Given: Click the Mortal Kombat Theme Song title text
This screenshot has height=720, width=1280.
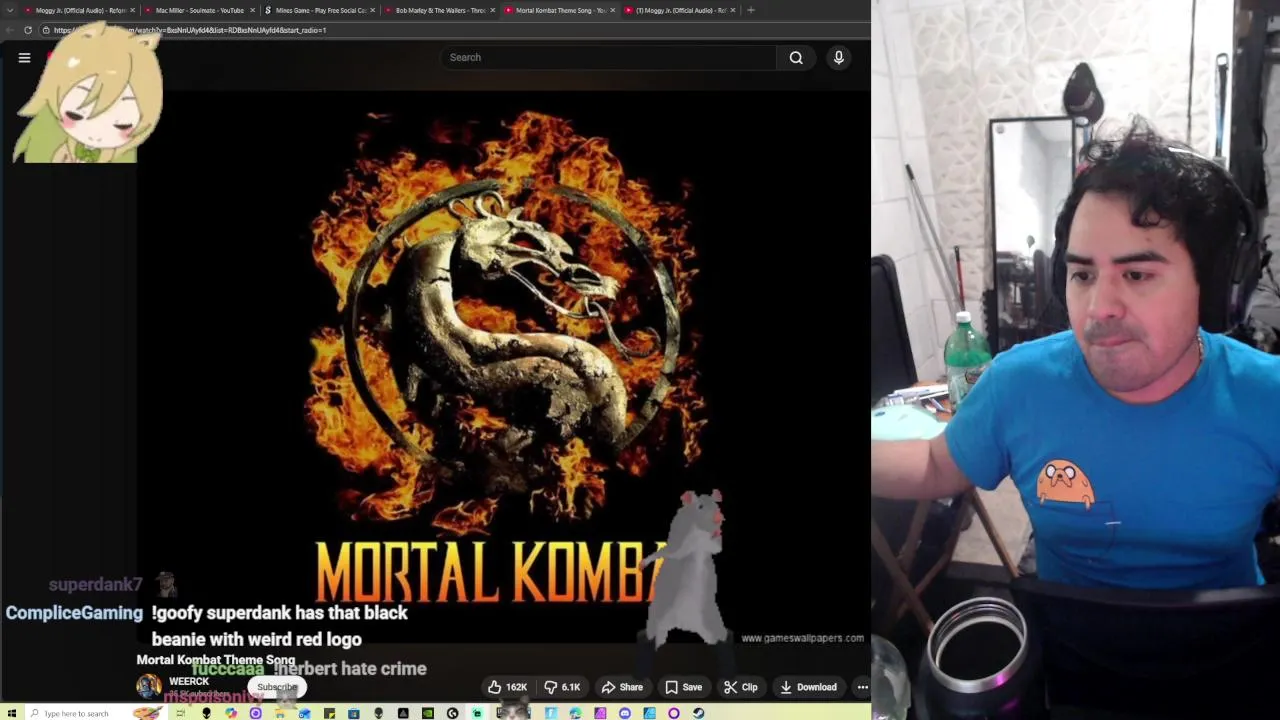Looking at the screenshot, I should click(215, 660).
